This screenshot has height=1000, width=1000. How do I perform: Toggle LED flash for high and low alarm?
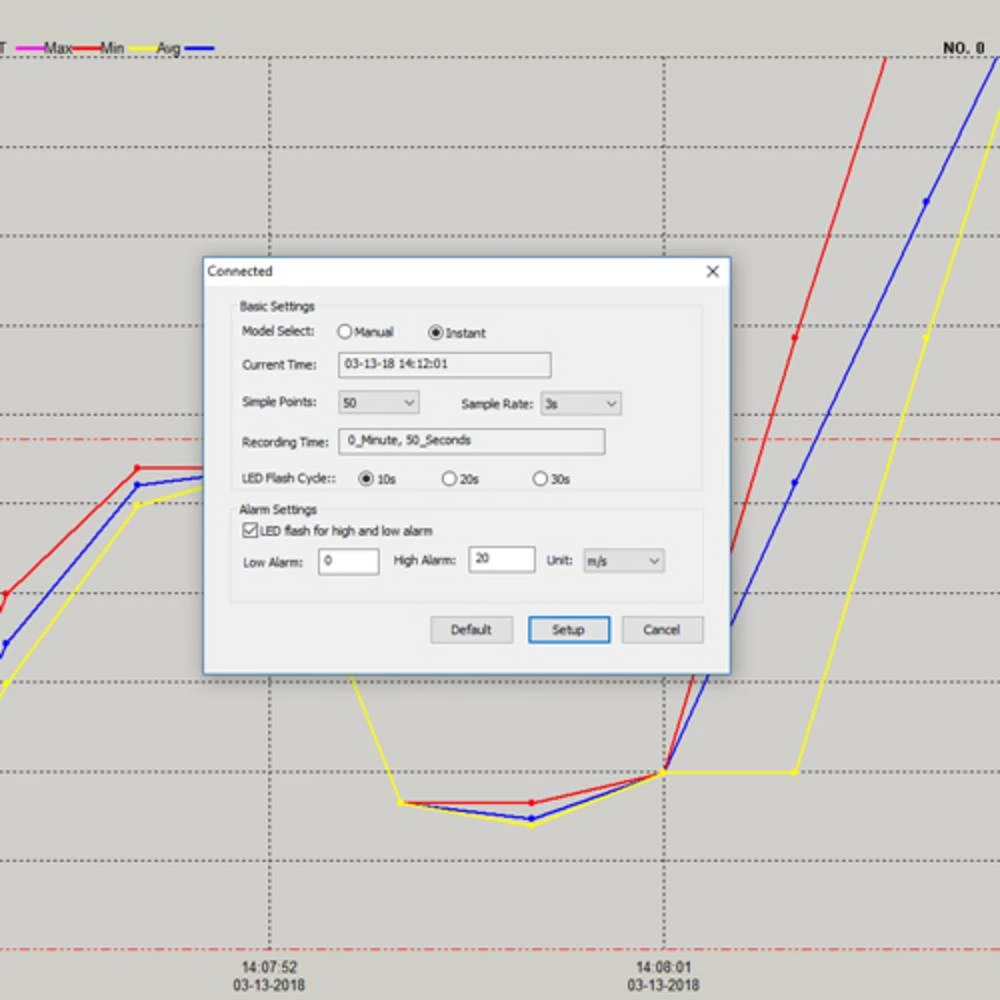tap(250, 531)
